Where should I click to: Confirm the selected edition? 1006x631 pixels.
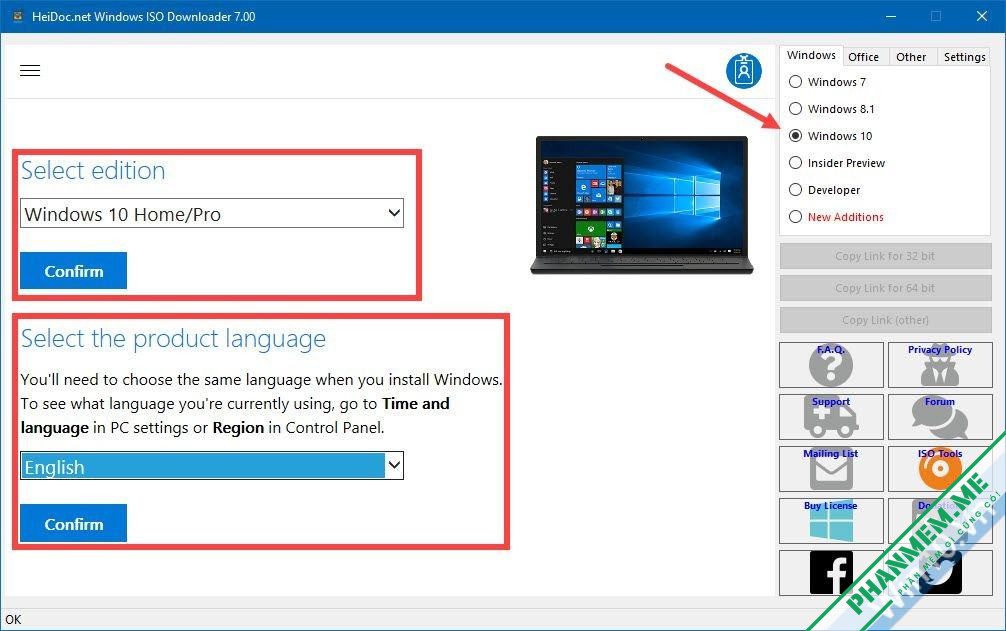[x=73, y=271]
